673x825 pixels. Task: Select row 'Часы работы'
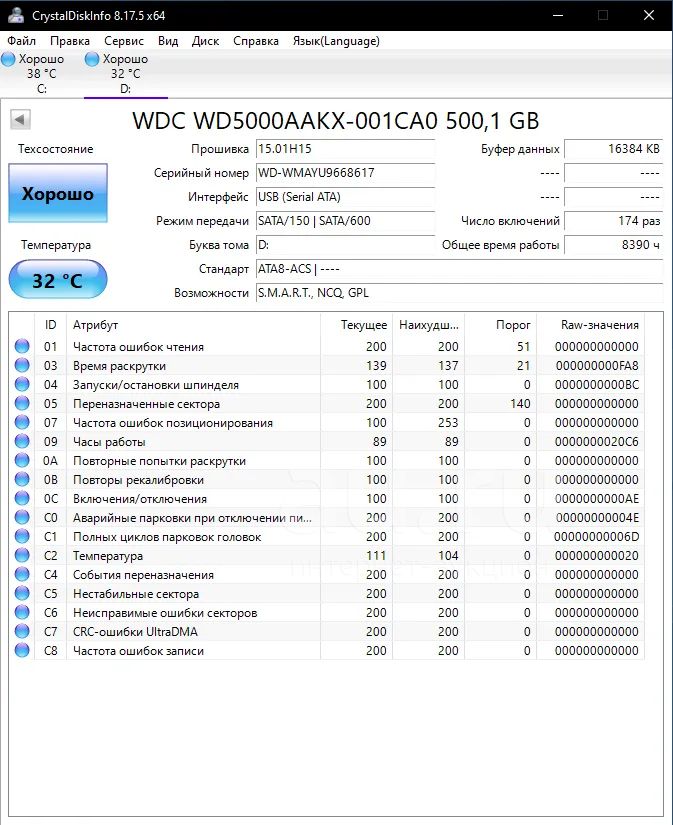pos(327,441)
